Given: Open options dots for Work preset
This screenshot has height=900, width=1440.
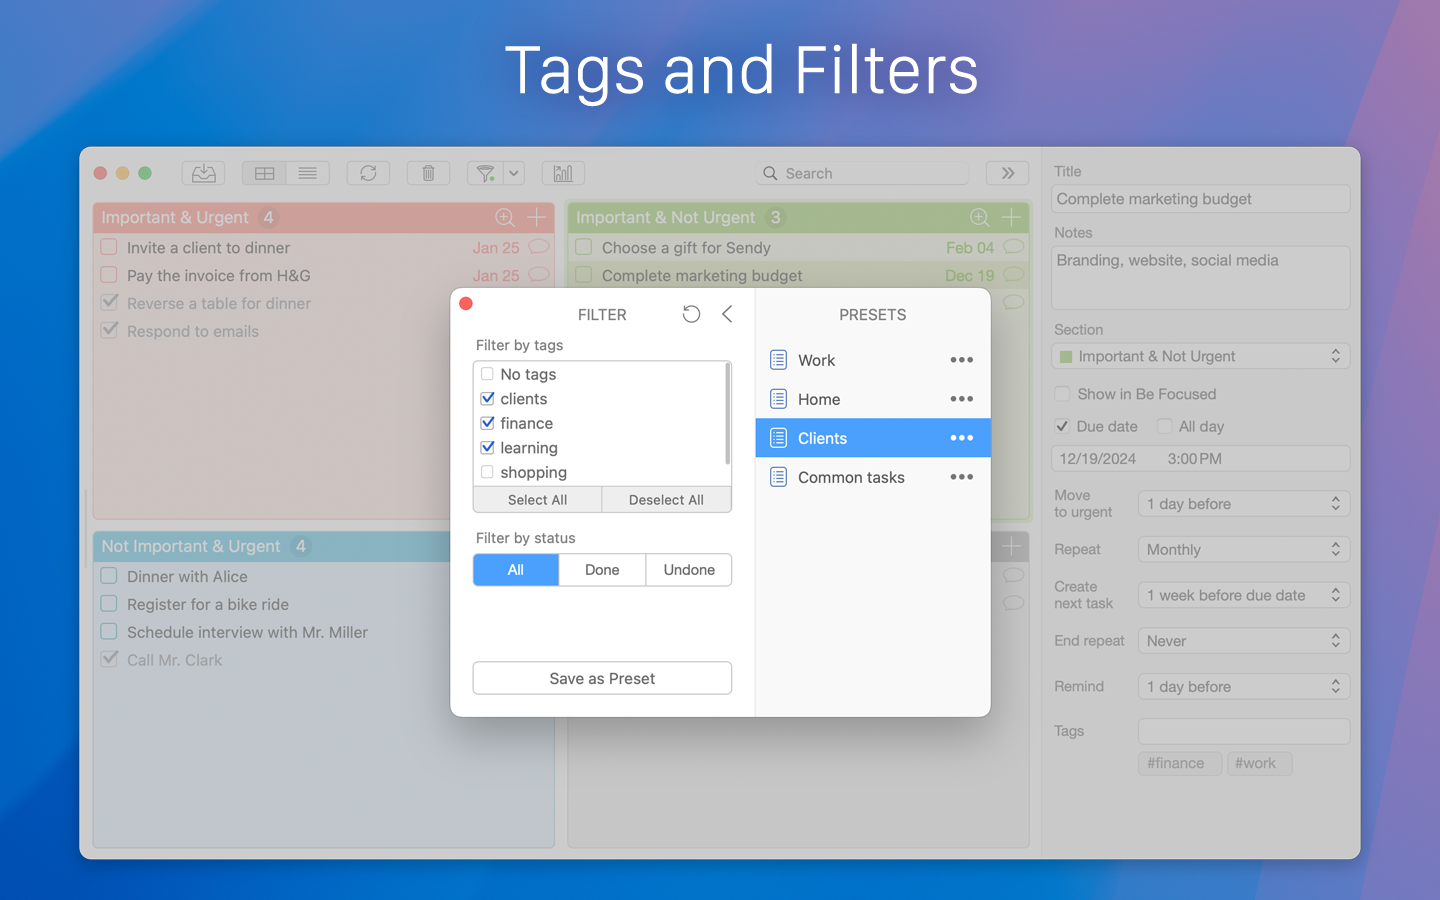Looking at the screenshot, I should click(962, 360).
